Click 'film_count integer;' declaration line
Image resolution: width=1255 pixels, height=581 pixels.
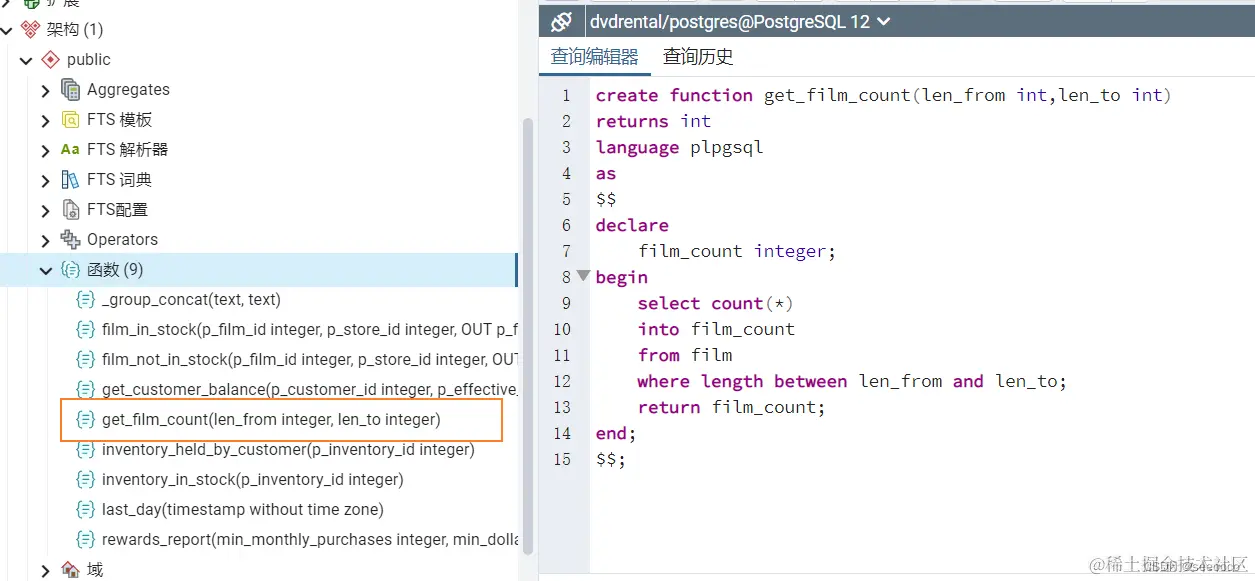click(x=737, y=251)
